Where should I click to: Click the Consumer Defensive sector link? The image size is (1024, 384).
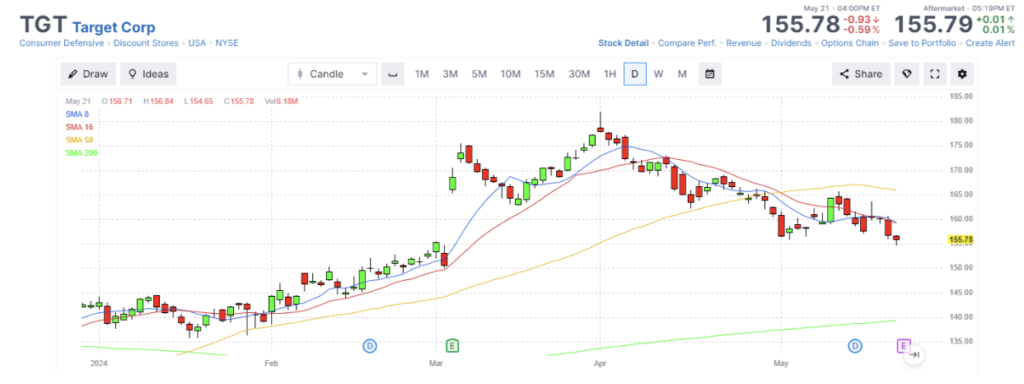click(61, 43)
